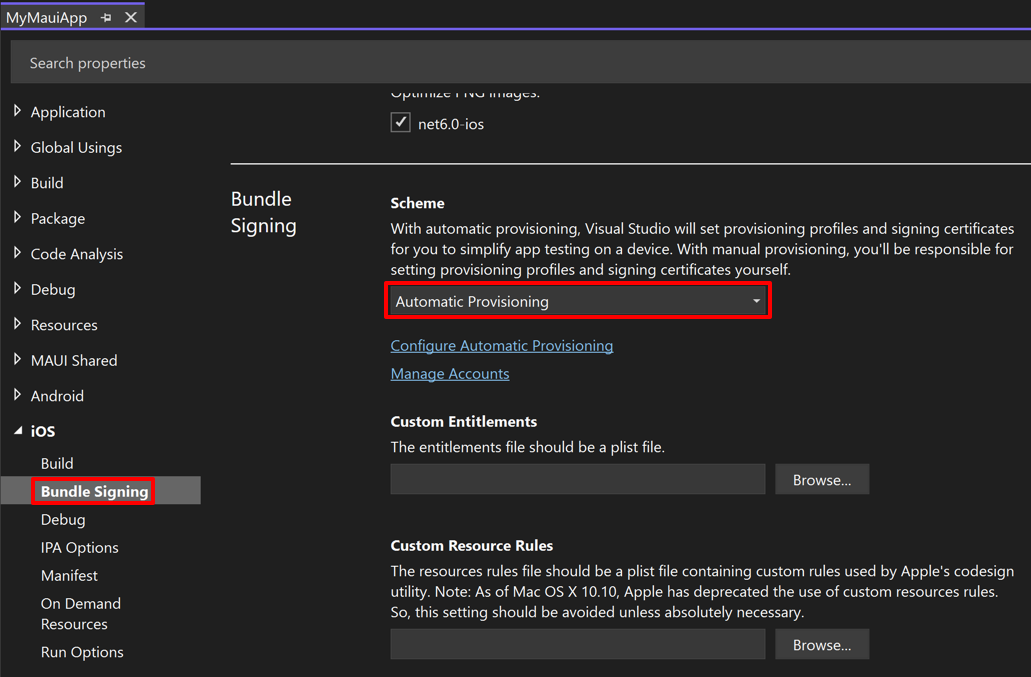The image size is (1031, 677).
Task: Expand the Android section
Action: pyautogui.click(x=18, y=395)
